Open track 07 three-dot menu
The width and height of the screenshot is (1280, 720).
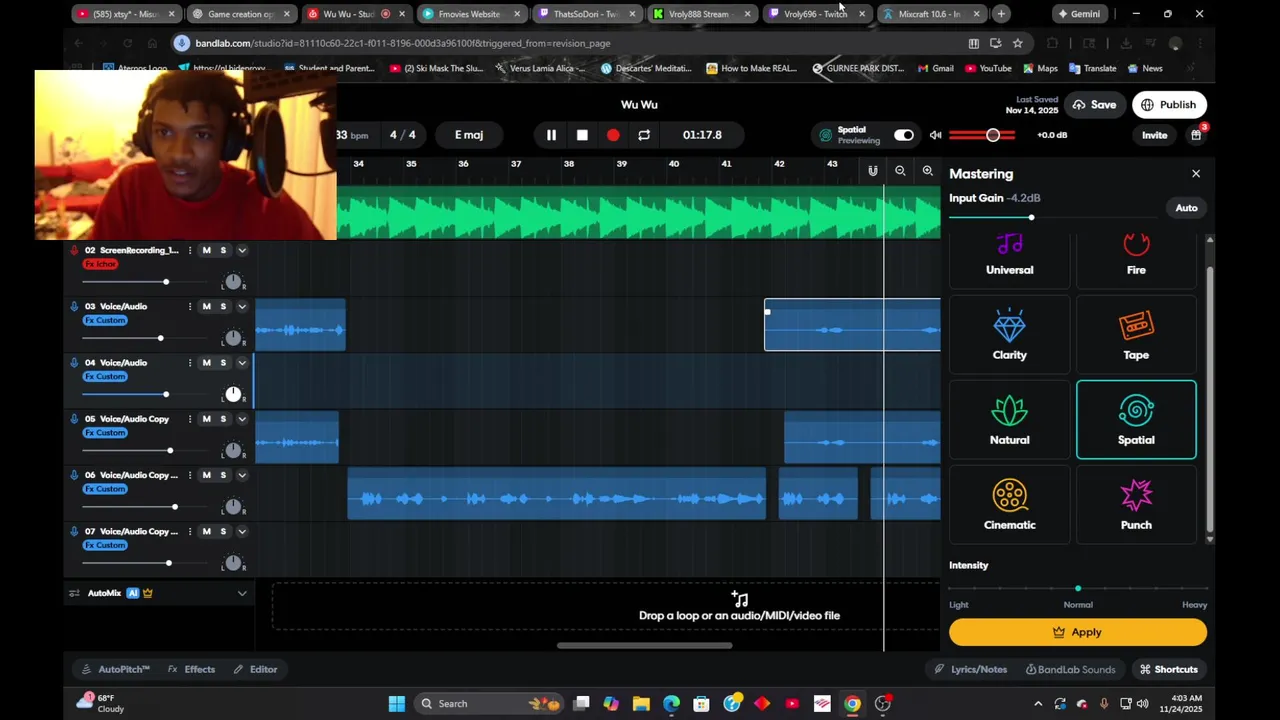(x=189, y=531)
